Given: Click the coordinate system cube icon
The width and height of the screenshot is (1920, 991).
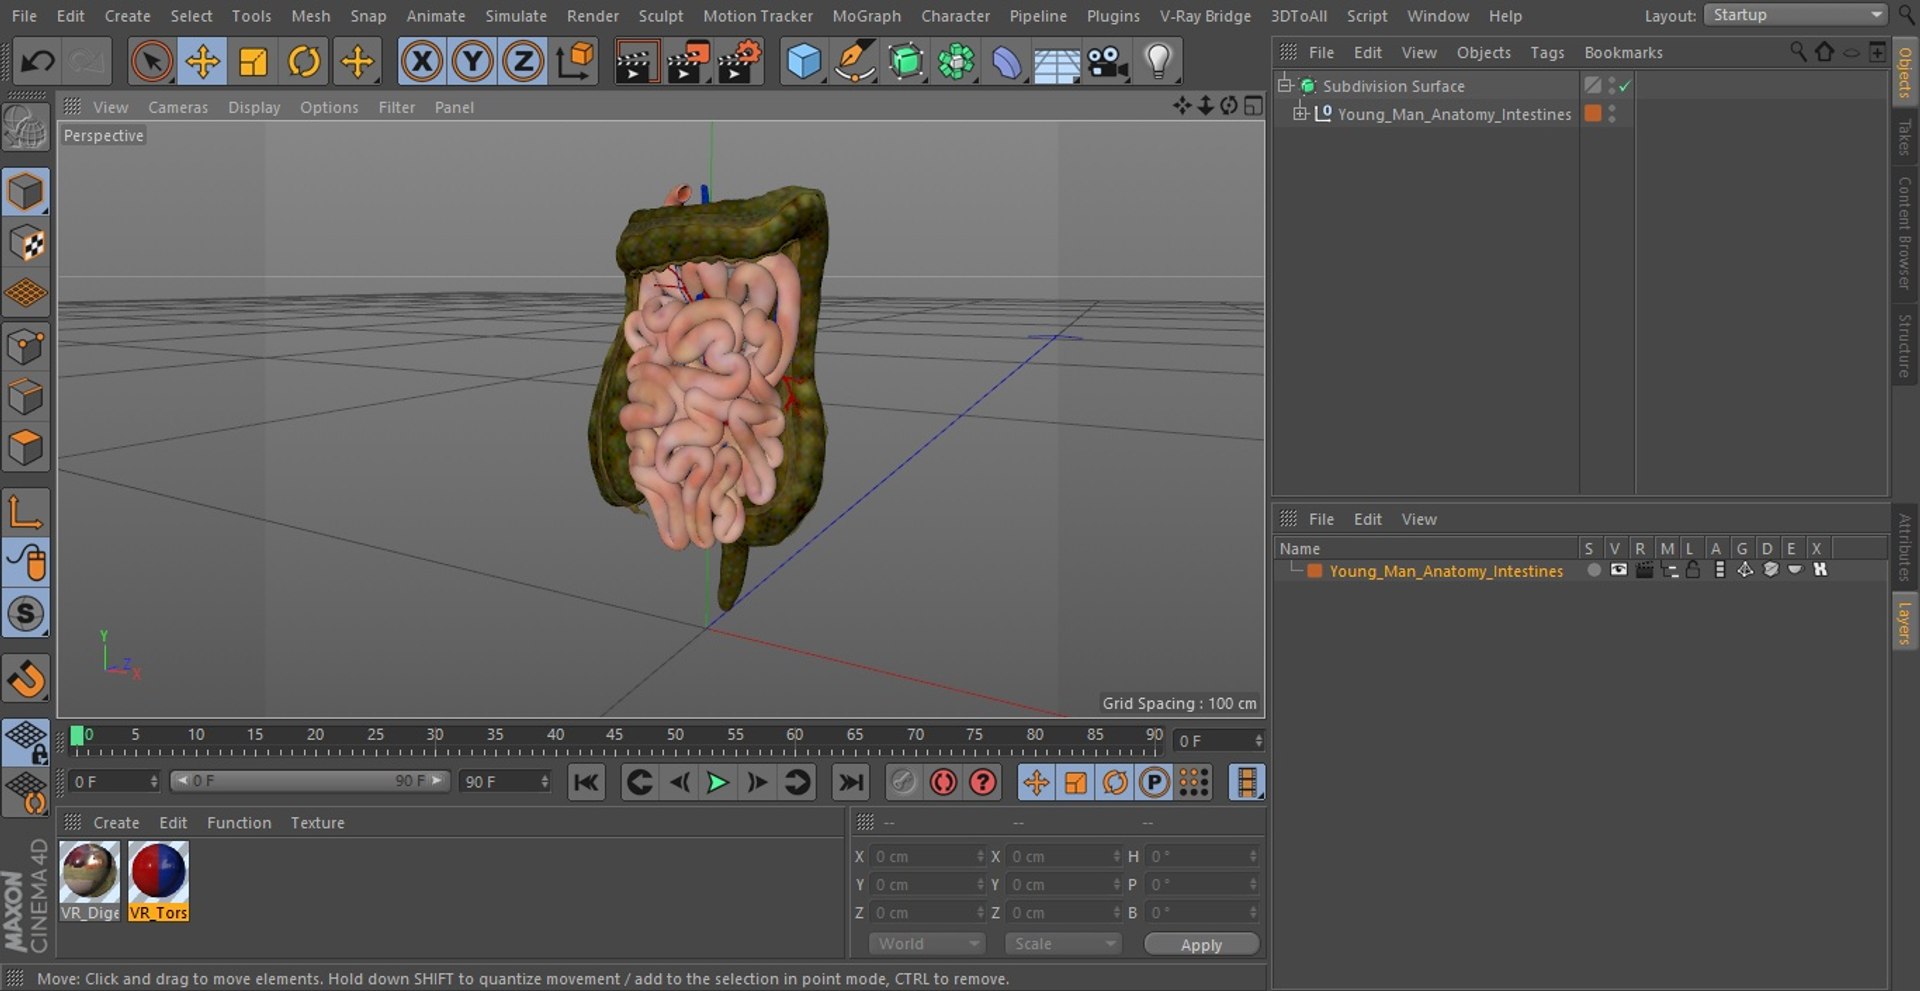Looking at the screenshot, I should coord(575,62).
